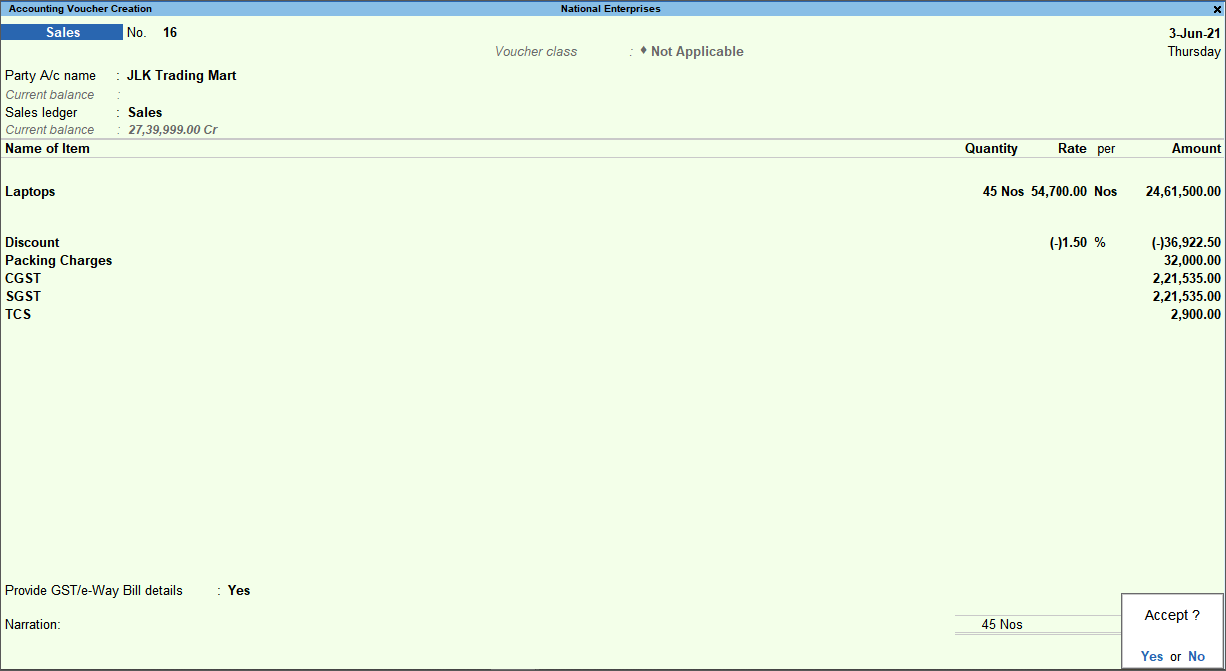Modify the Laptops rate 54,700.00
Viewport: 1226px width, 671px height.
(1057, 191)
